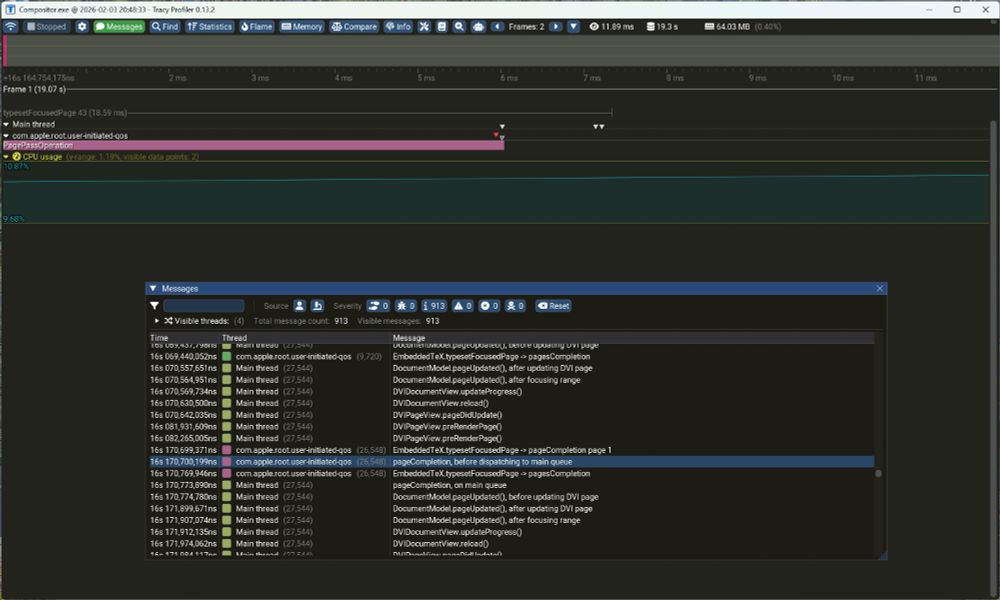Reset the message filters

coord(554,306)
